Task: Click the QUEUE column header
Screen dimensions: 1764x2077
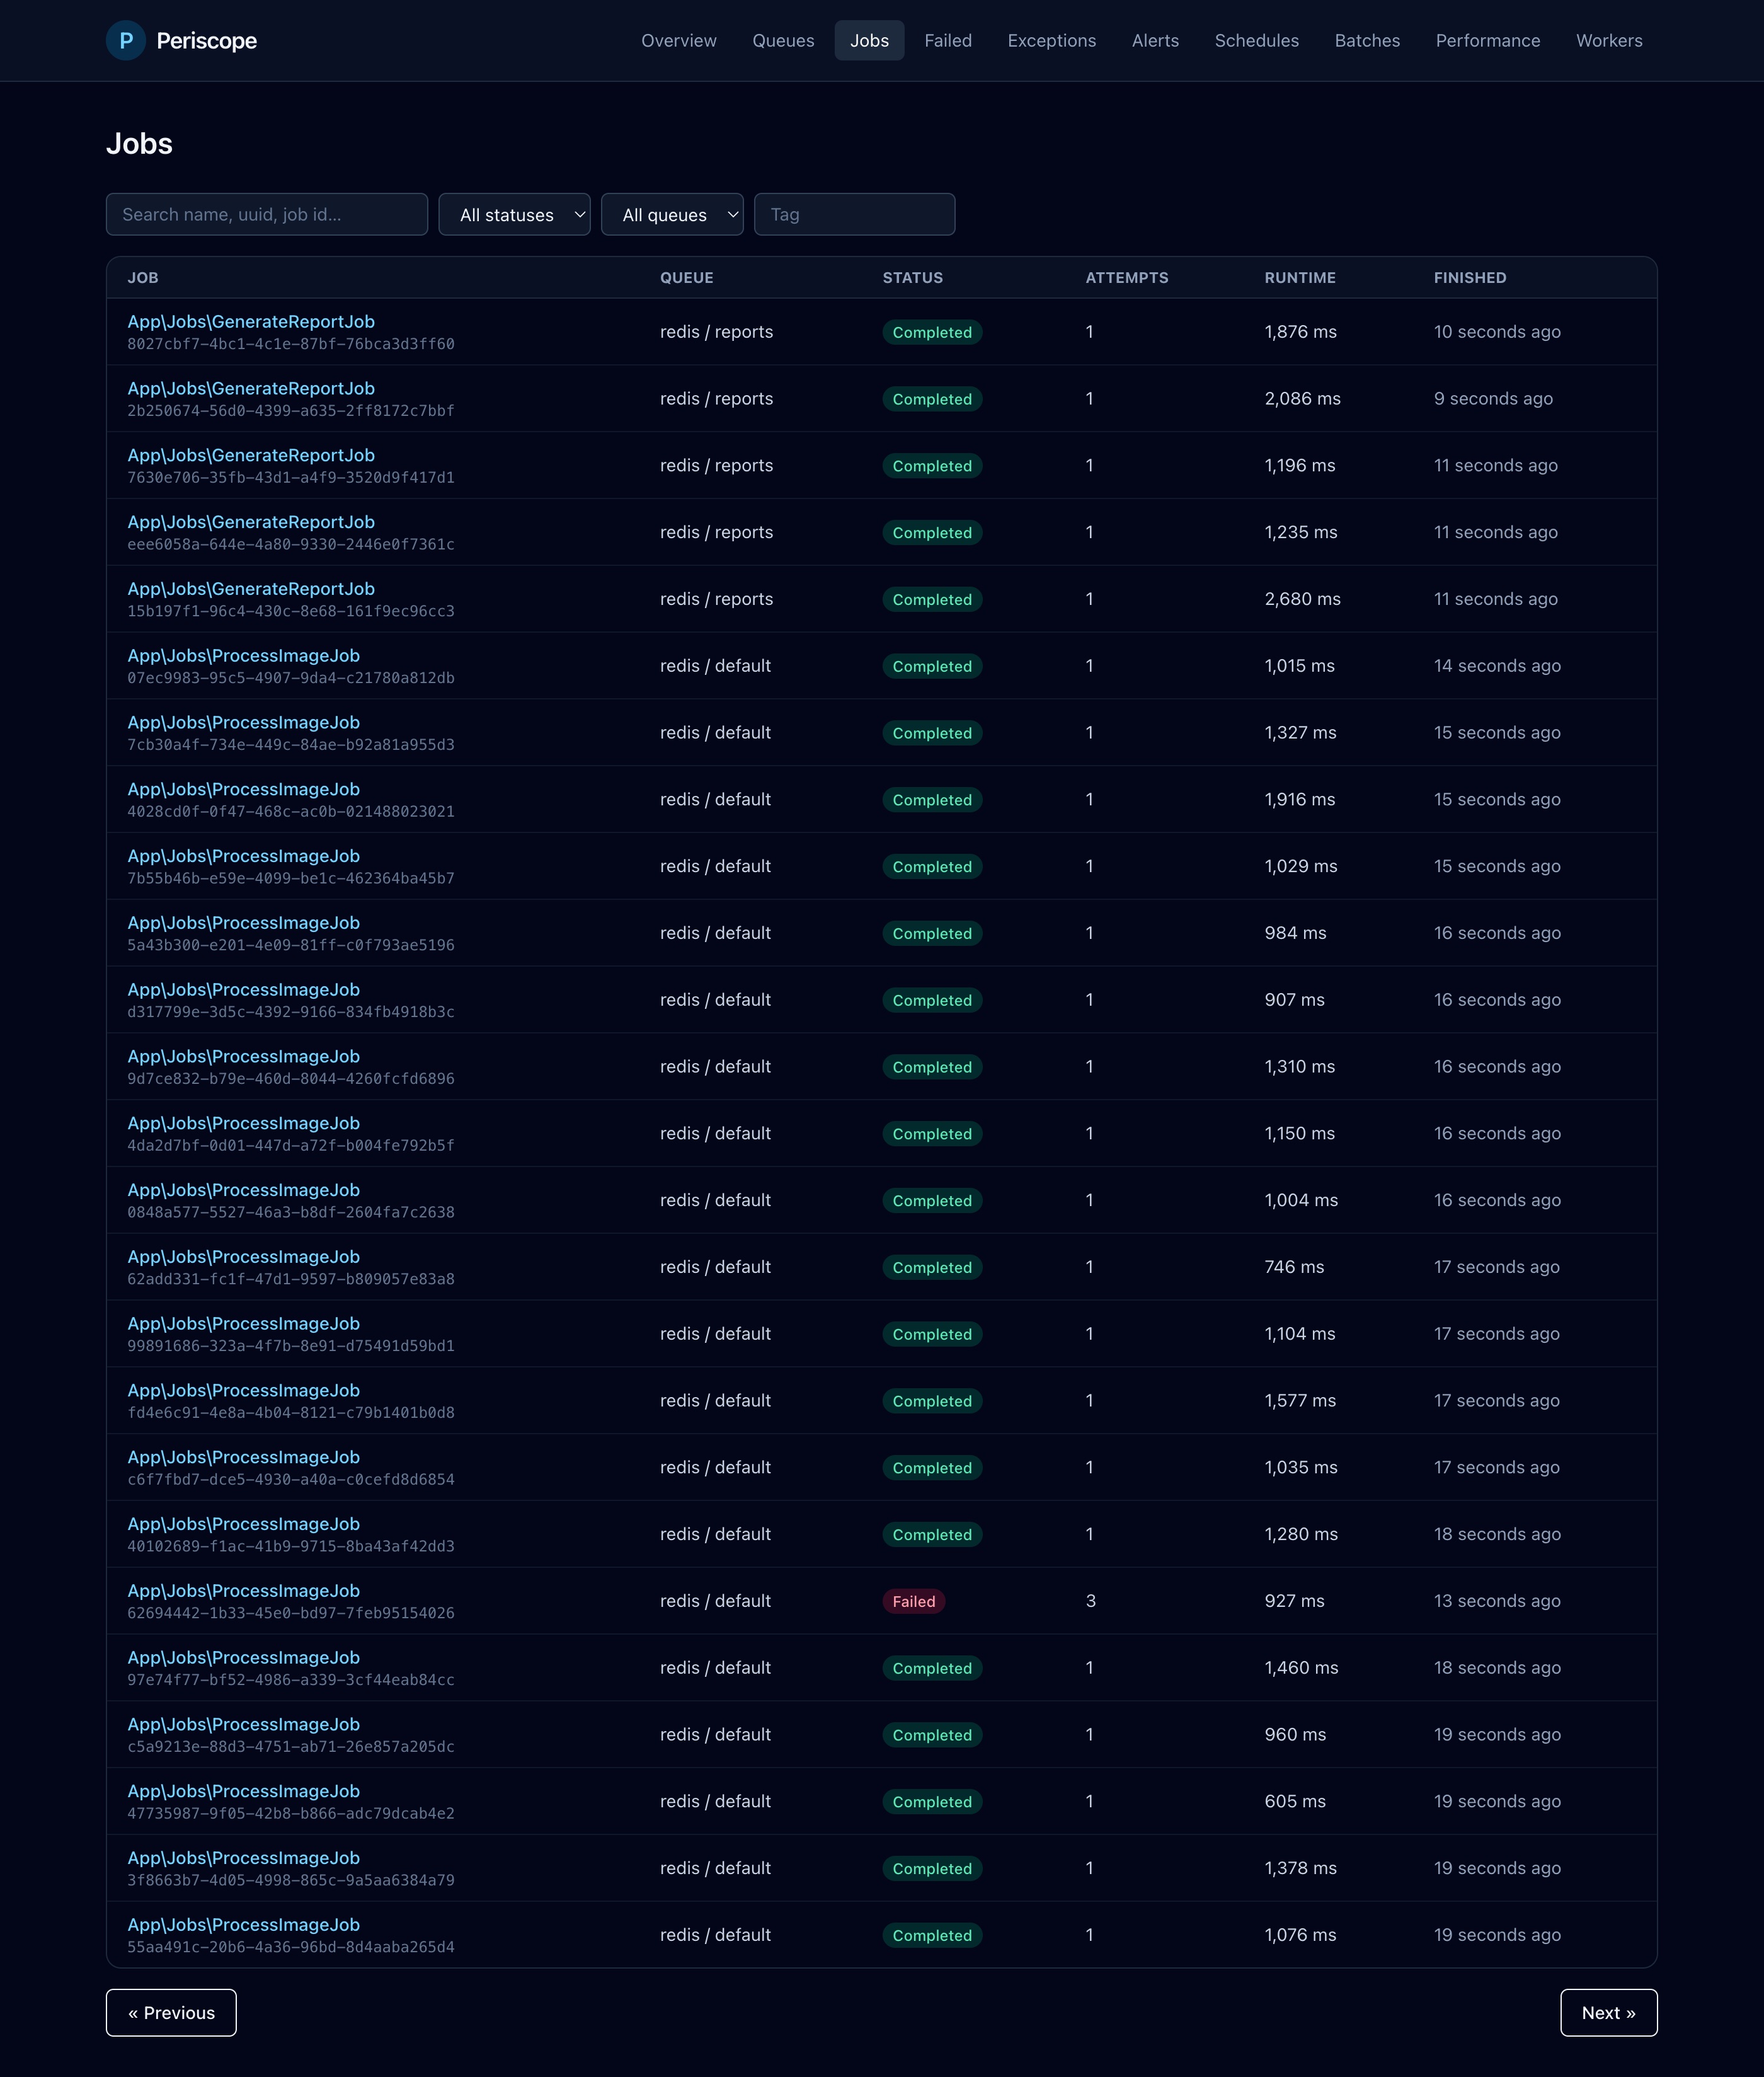Action: (x=686, y=277)
